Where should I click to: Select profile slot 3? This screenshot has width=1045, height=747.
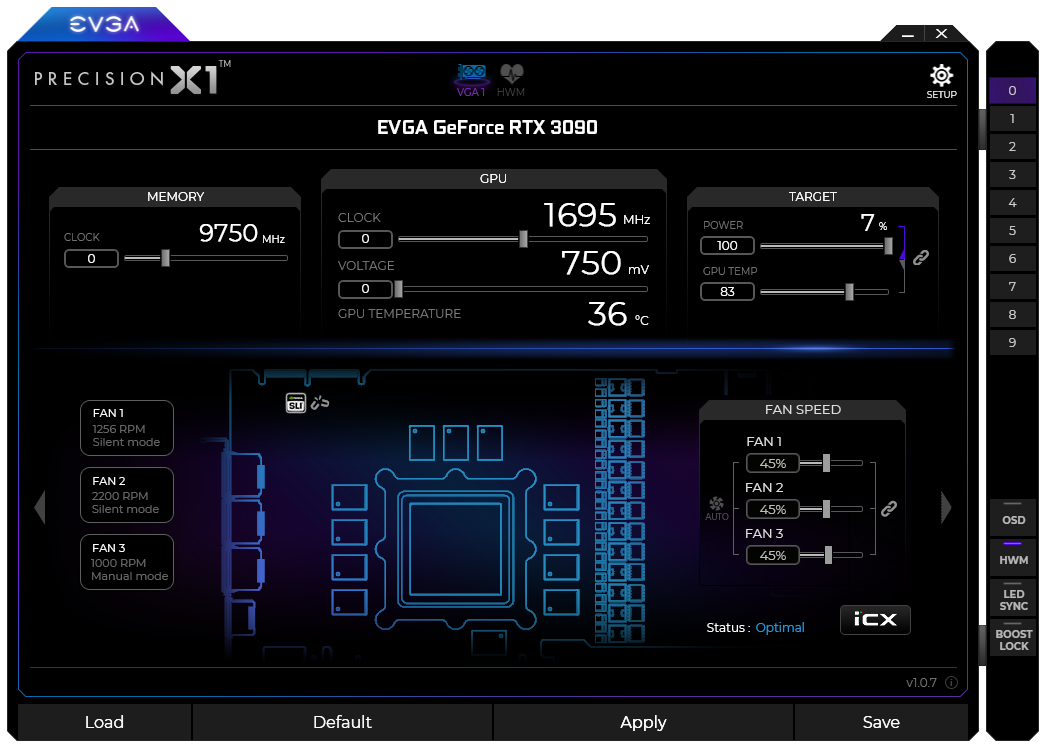pos(1012,175)
